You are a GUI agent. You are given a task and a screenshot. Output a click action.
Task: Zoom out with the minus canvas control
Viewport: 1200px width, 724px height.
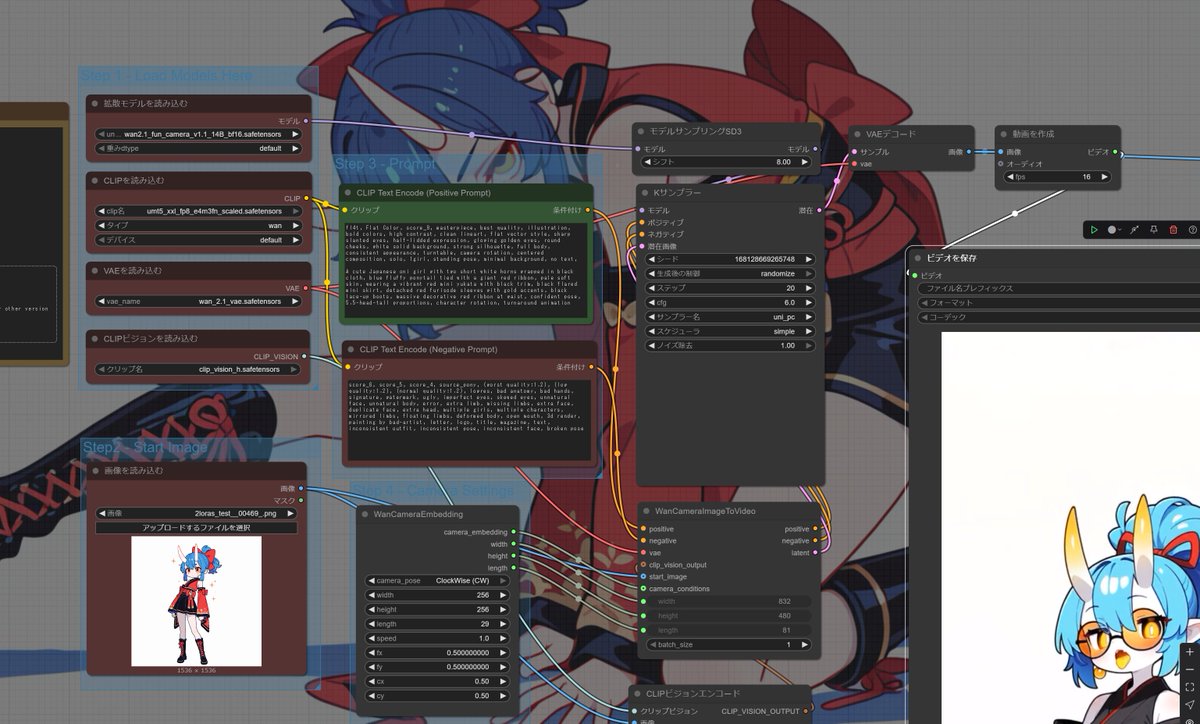(x=1189, y=668)
